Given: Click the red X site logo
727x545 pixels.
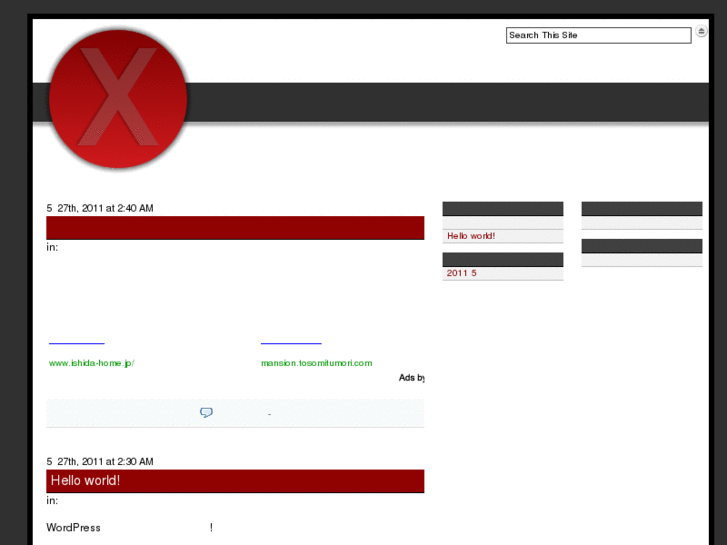Looking at the screenshot, I should [118, 99].
